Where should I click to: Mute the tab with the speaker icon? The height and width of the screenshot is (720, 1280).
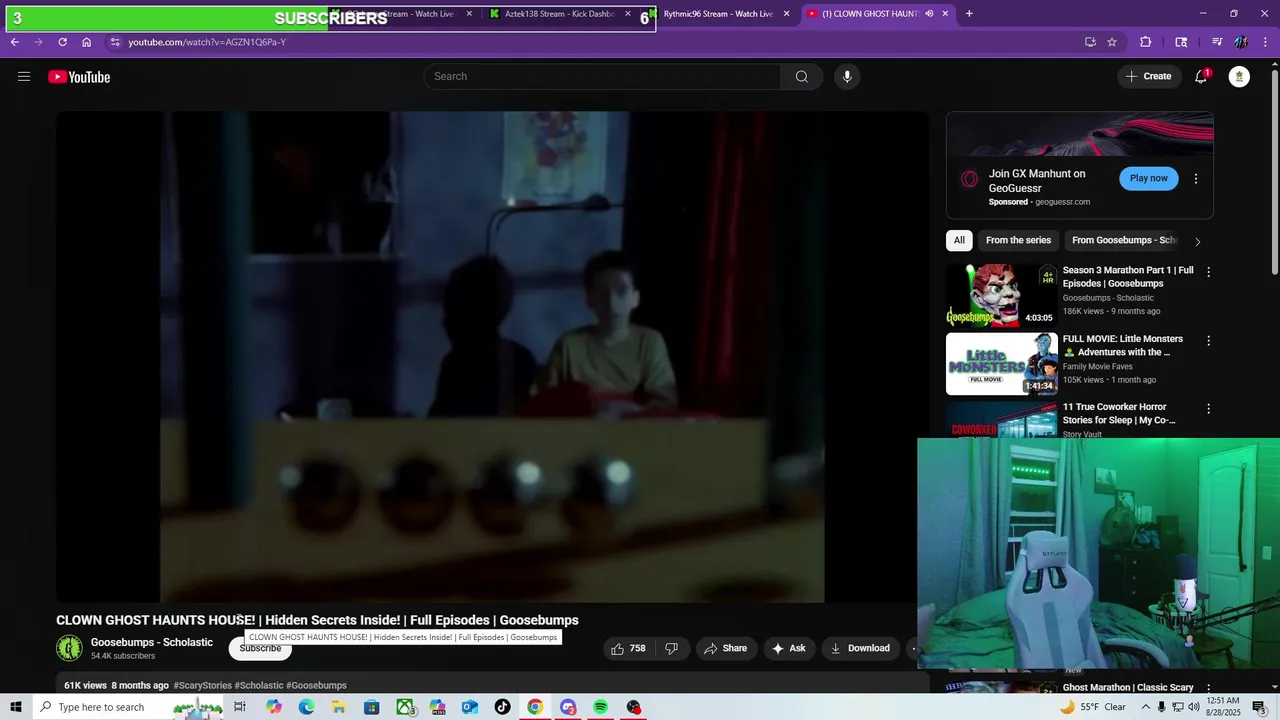pos(929,14)
